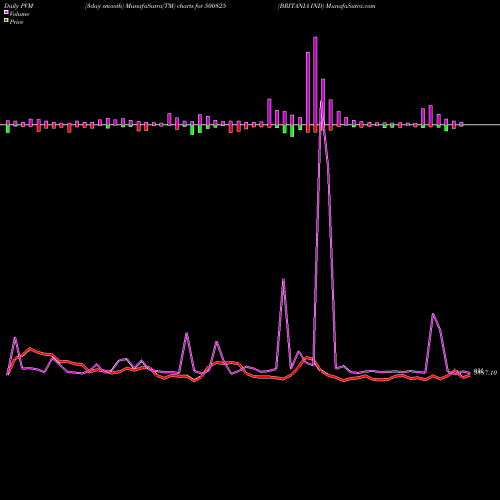The image size is (500, 500).
Task: Click the 3day smooth MunafaSutra charts heading
Action: click(155, 6)
